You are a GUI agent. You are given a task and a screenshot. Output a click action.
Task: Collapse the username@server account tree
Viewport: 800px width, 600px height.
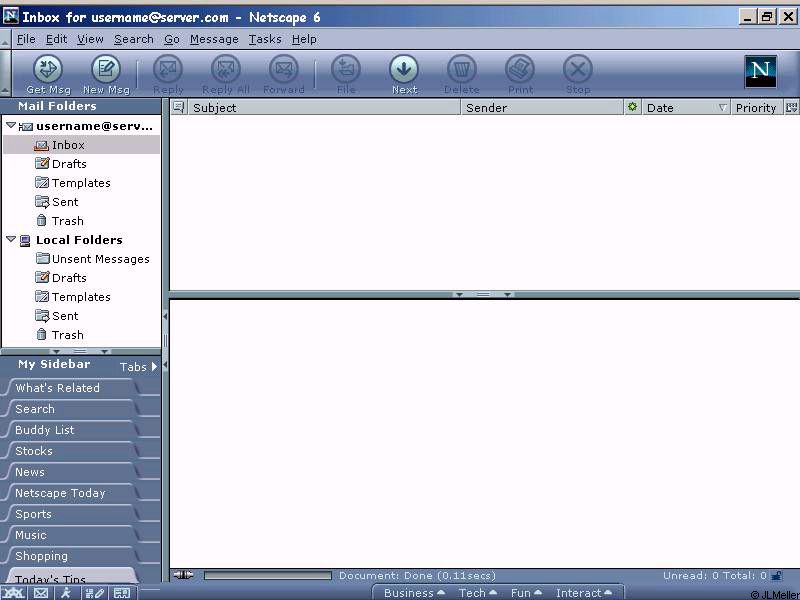point(11,125)
